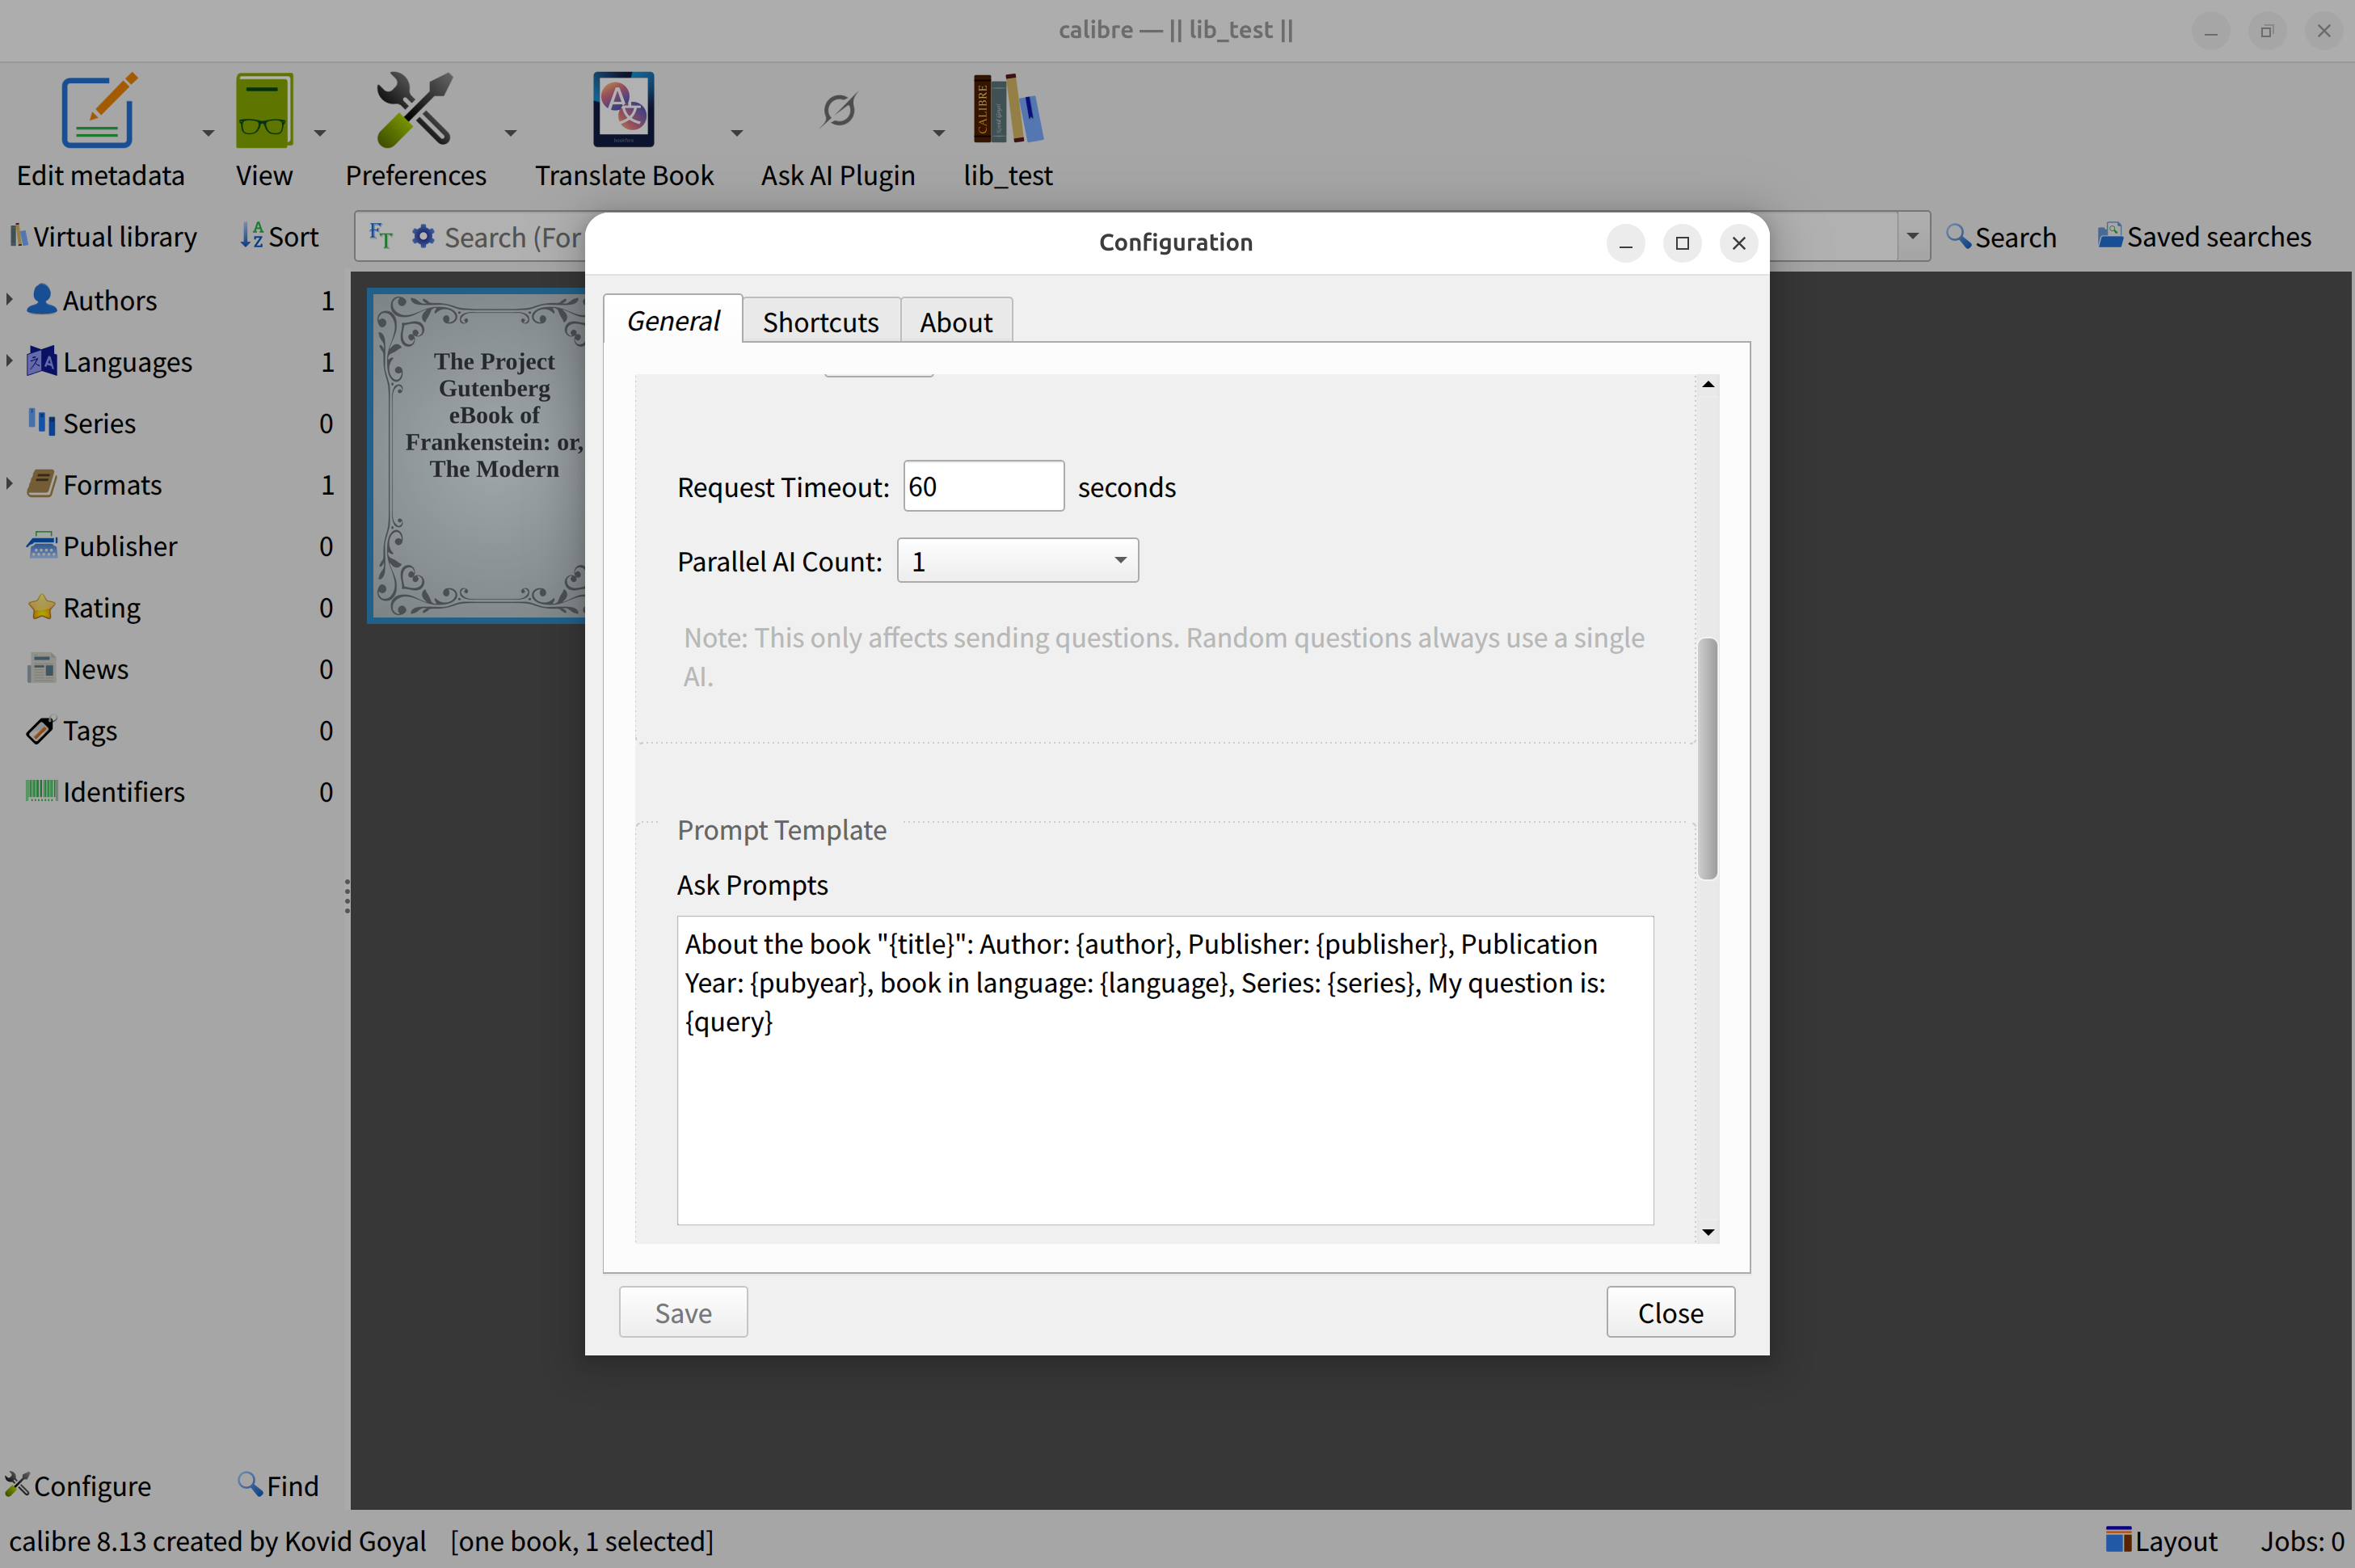Open the Translate Book plugin icon
The image size is (2355, 1568).
coord(623,110)
